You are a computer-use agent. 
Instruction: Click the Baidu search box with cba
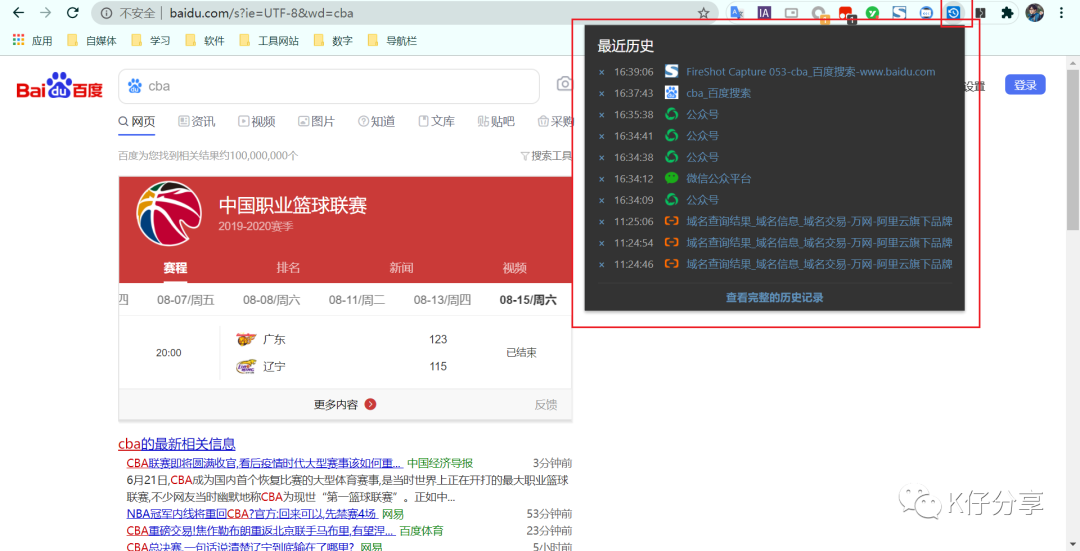(329, 86)
